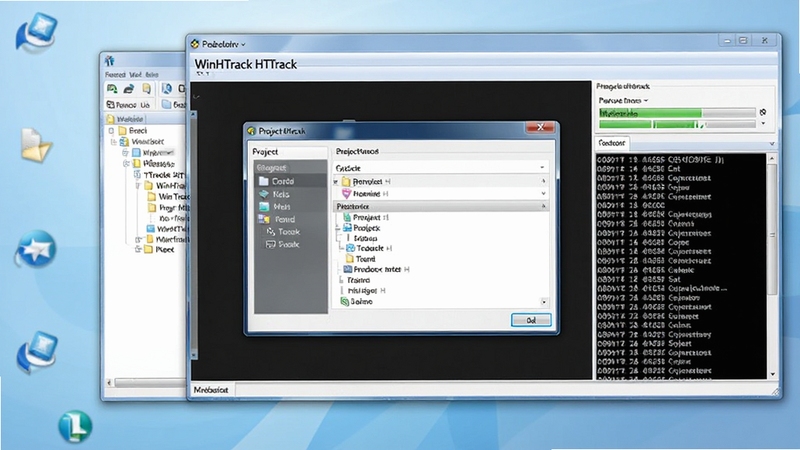Click the first log line in the black console
The image size is (800, 450).
point(661,160)
